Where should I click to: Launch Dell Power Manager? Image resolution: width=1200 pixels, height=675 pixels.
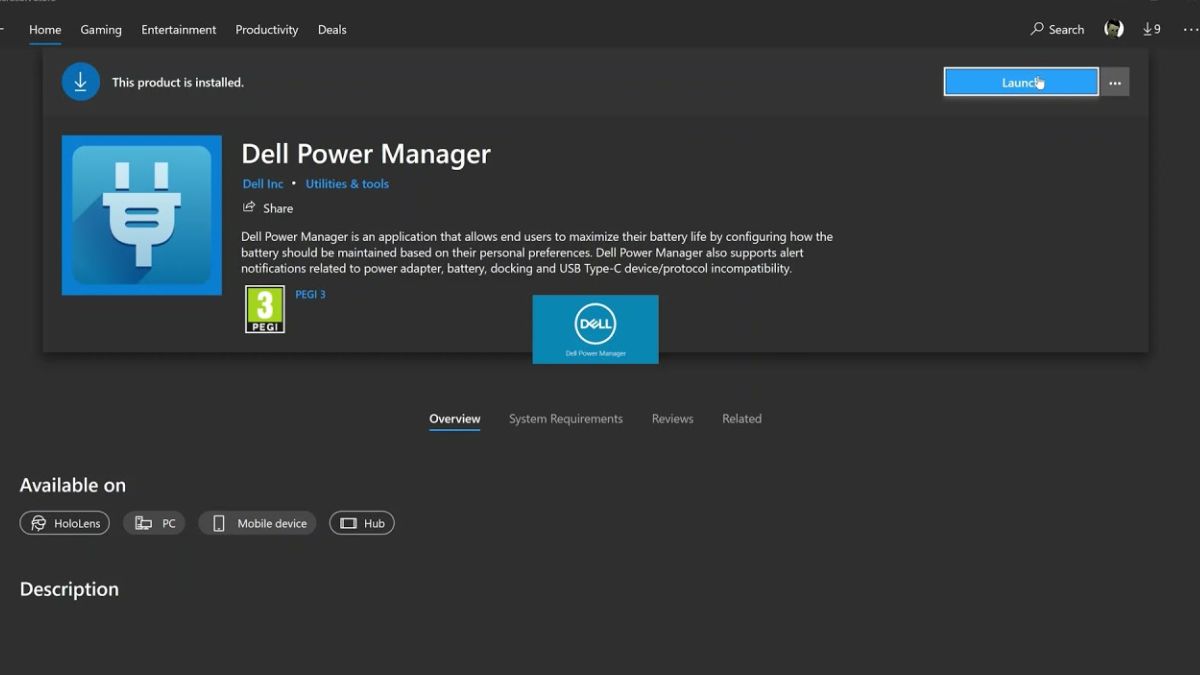click(1021, 82)
